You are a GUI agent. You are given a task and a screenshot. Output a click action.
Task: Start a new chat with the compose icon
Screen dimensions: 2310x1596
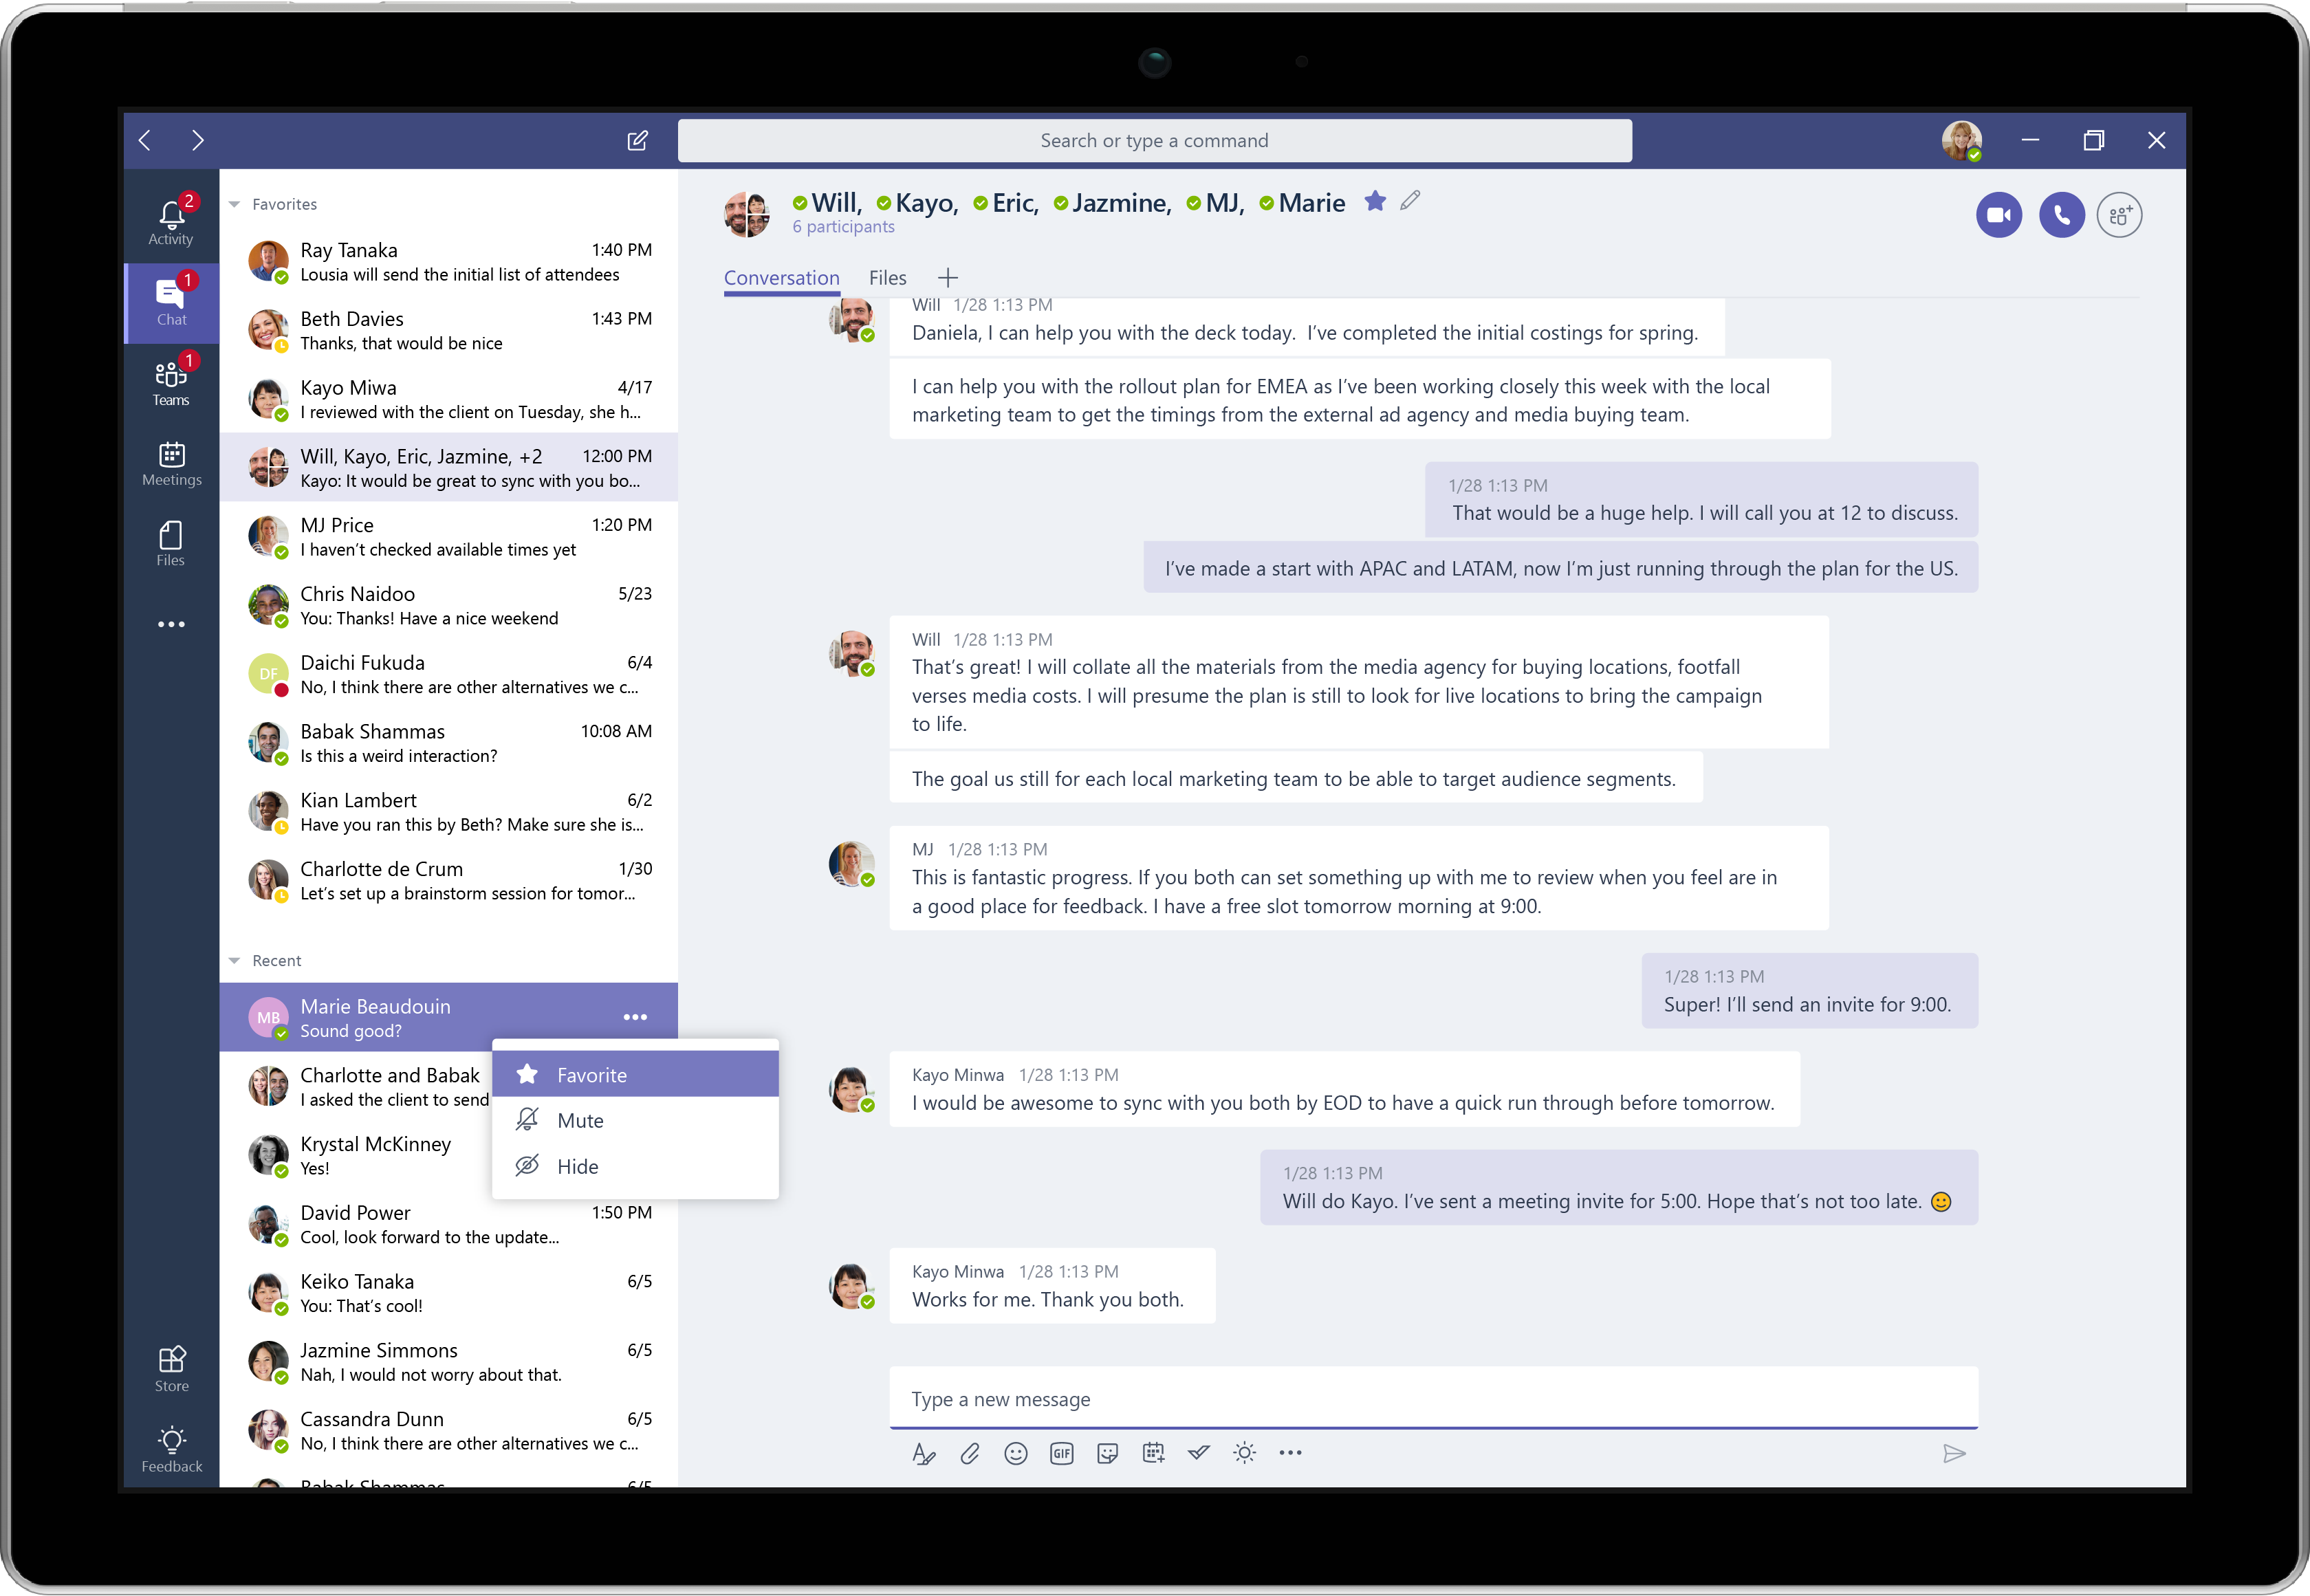(638, 140)
